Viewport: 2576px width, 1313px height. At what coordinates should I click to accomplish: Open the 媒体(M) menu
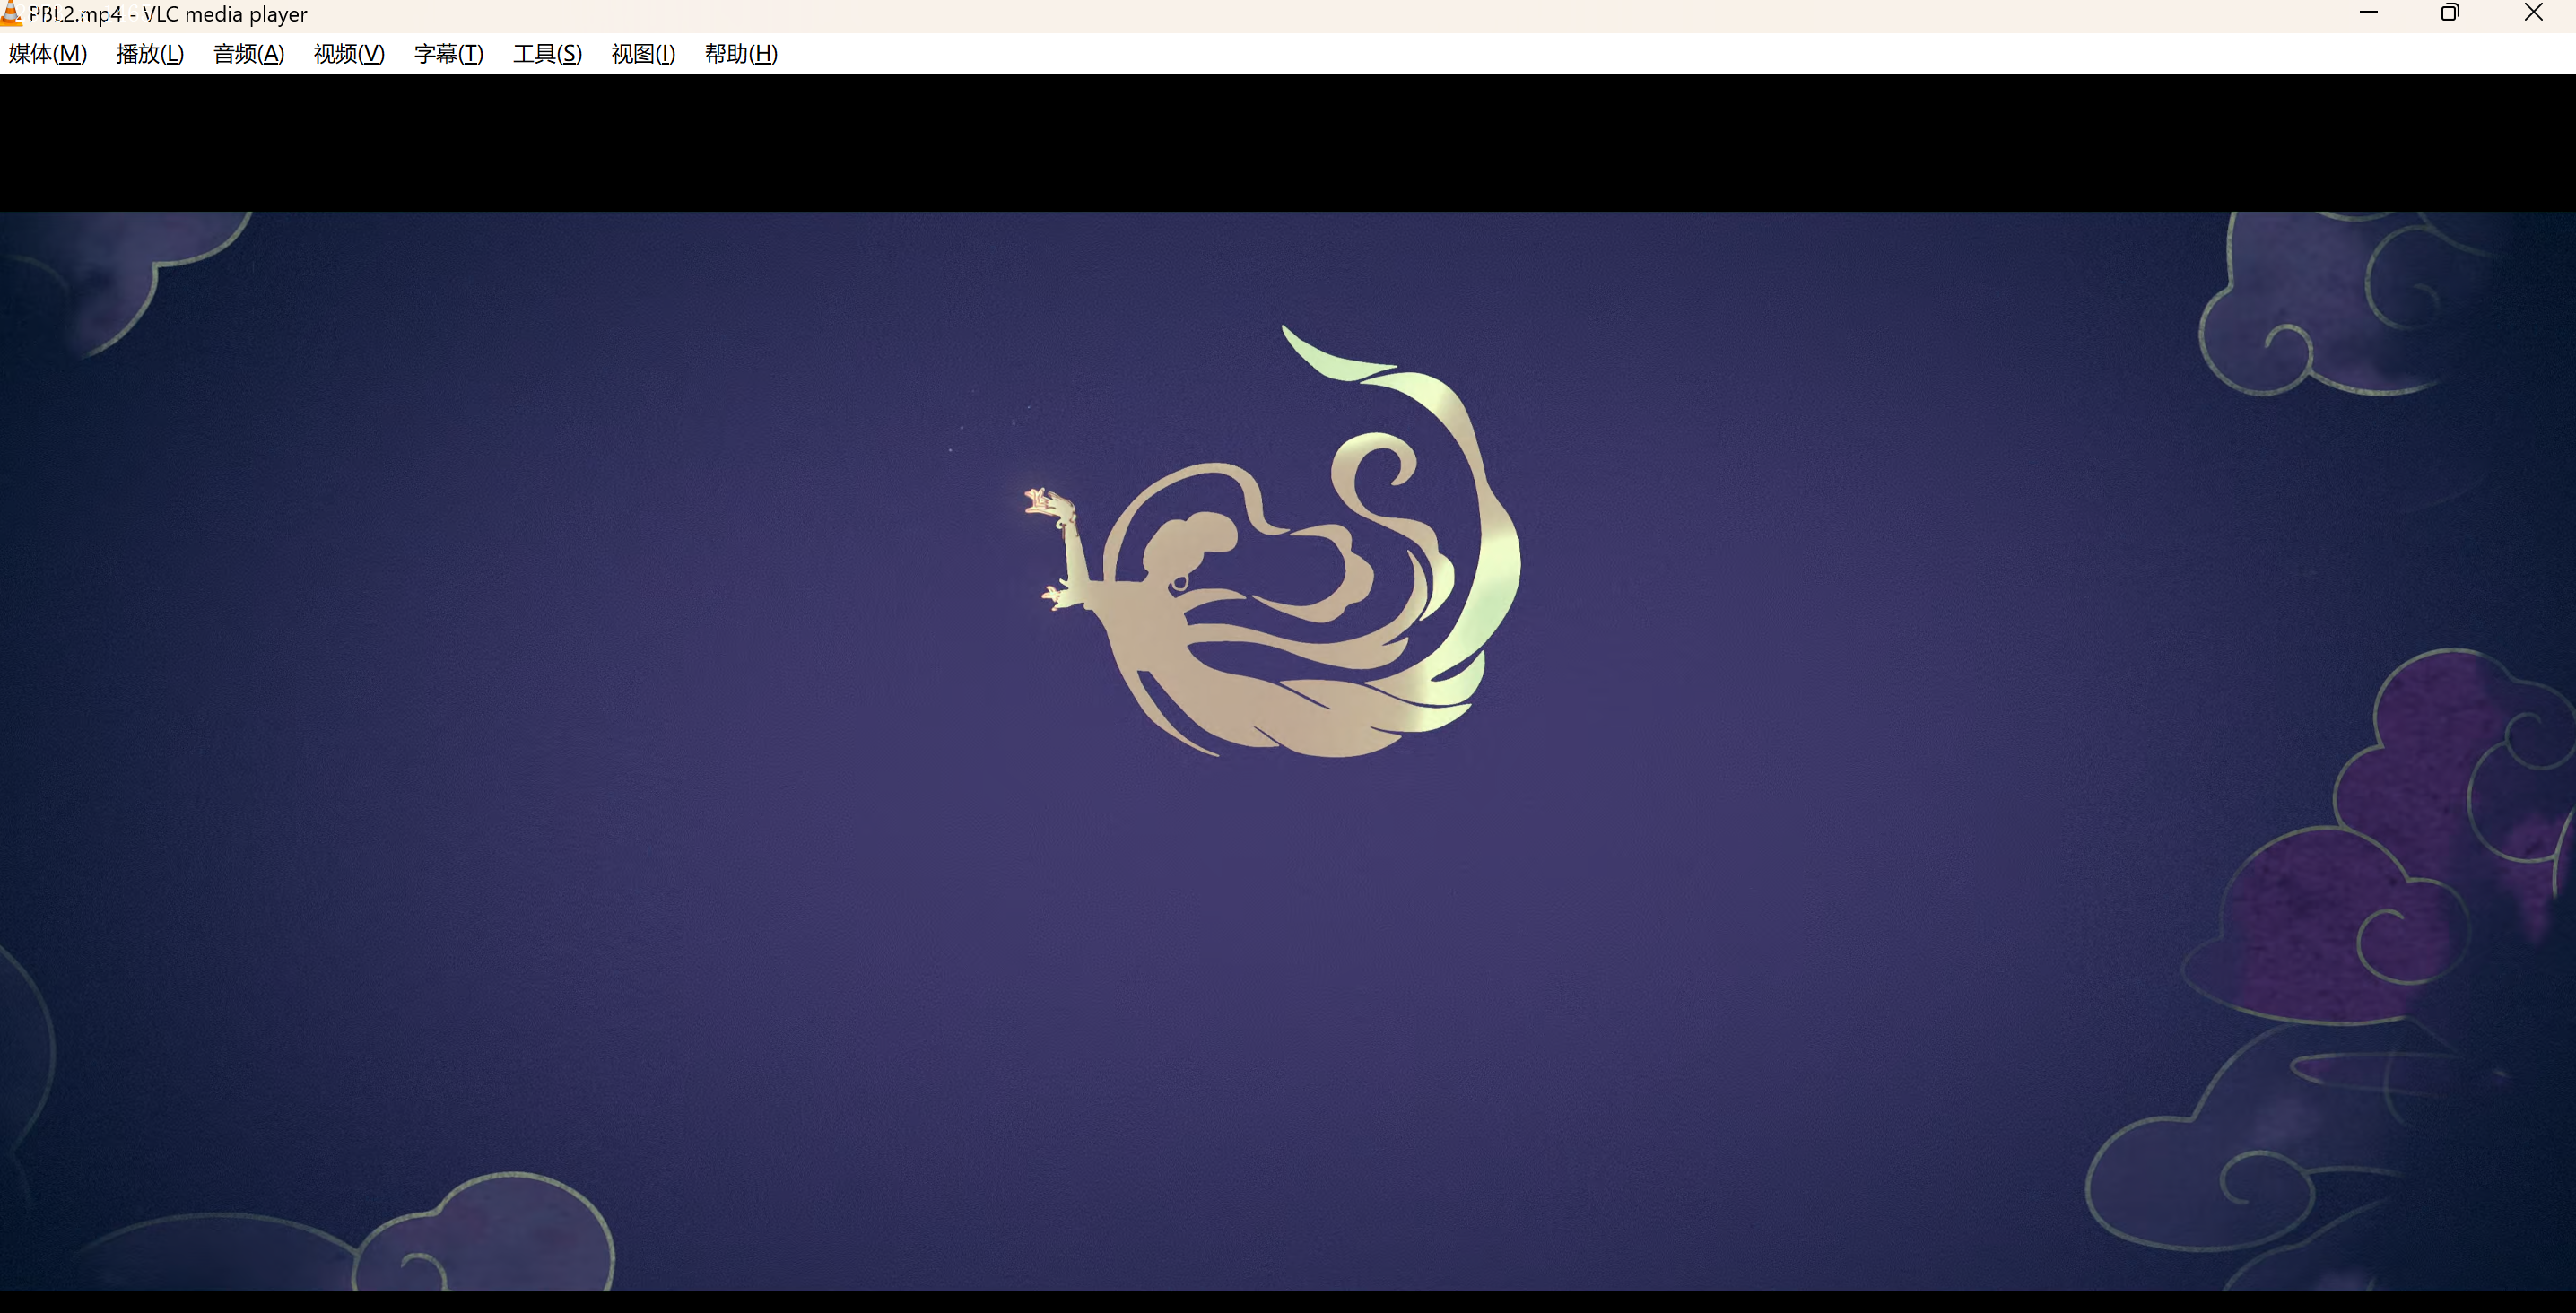tap(47, 54)
